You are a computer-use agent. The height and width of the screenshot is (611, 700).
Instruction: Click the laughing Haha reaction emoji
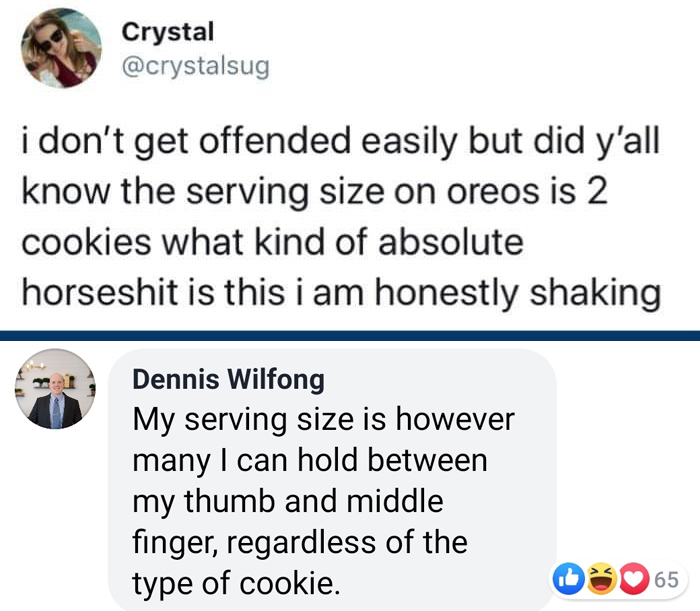[603, 577]
